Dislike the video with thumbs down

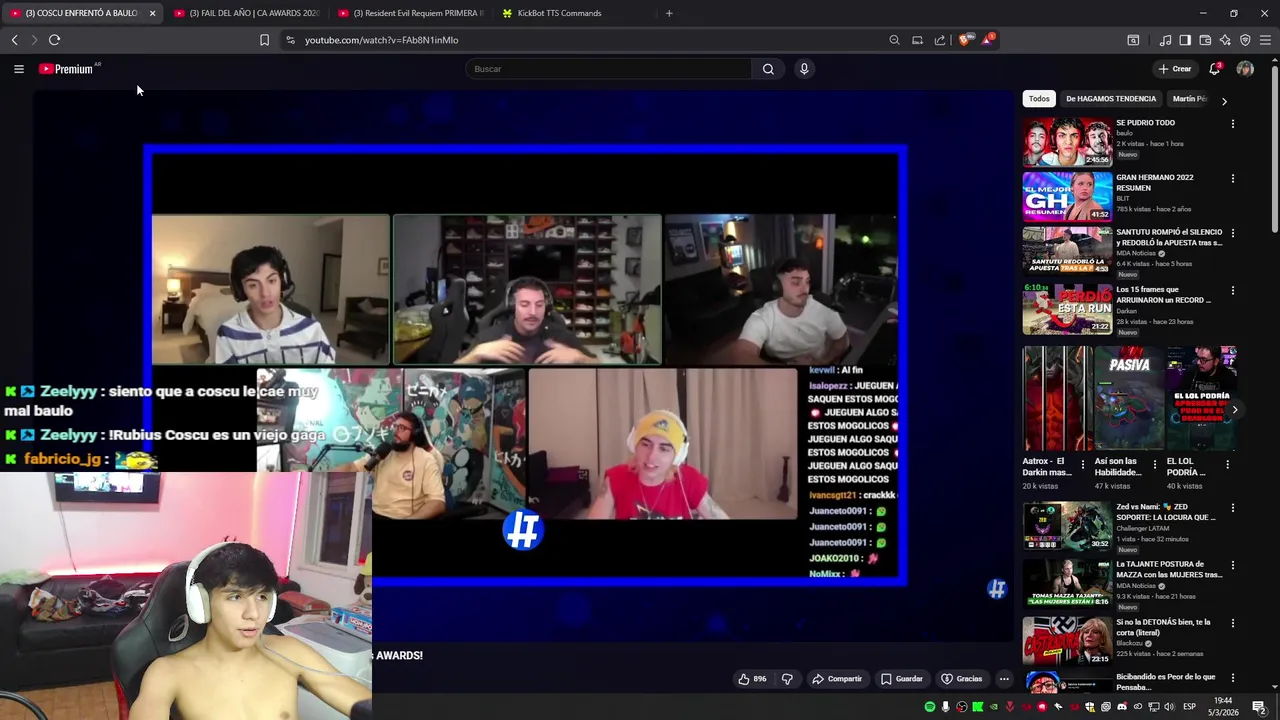(787, 679)
